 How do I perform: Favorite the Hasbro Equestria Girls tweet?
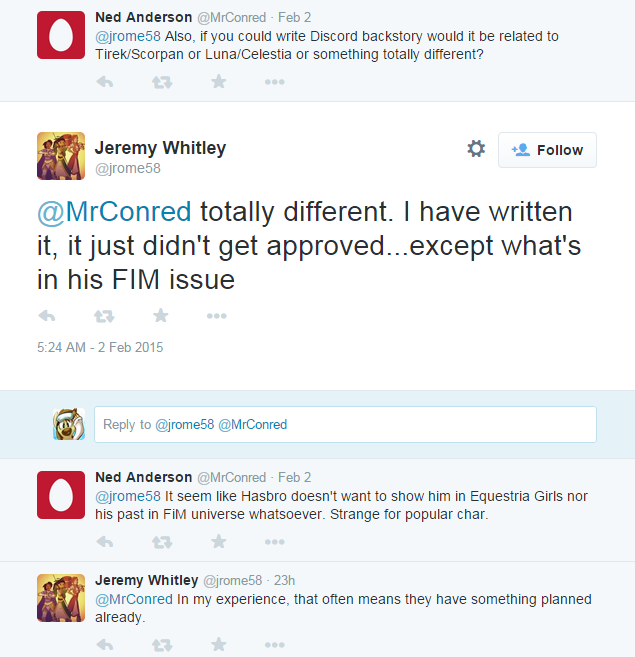(x=218, y=542)
